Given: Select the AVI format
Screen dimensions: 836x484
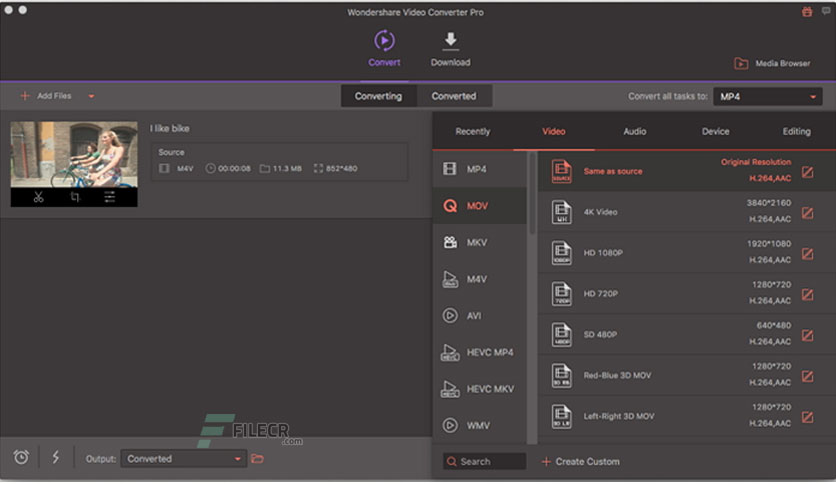Looking at the screenshot, I should click(x=479, y=316).
